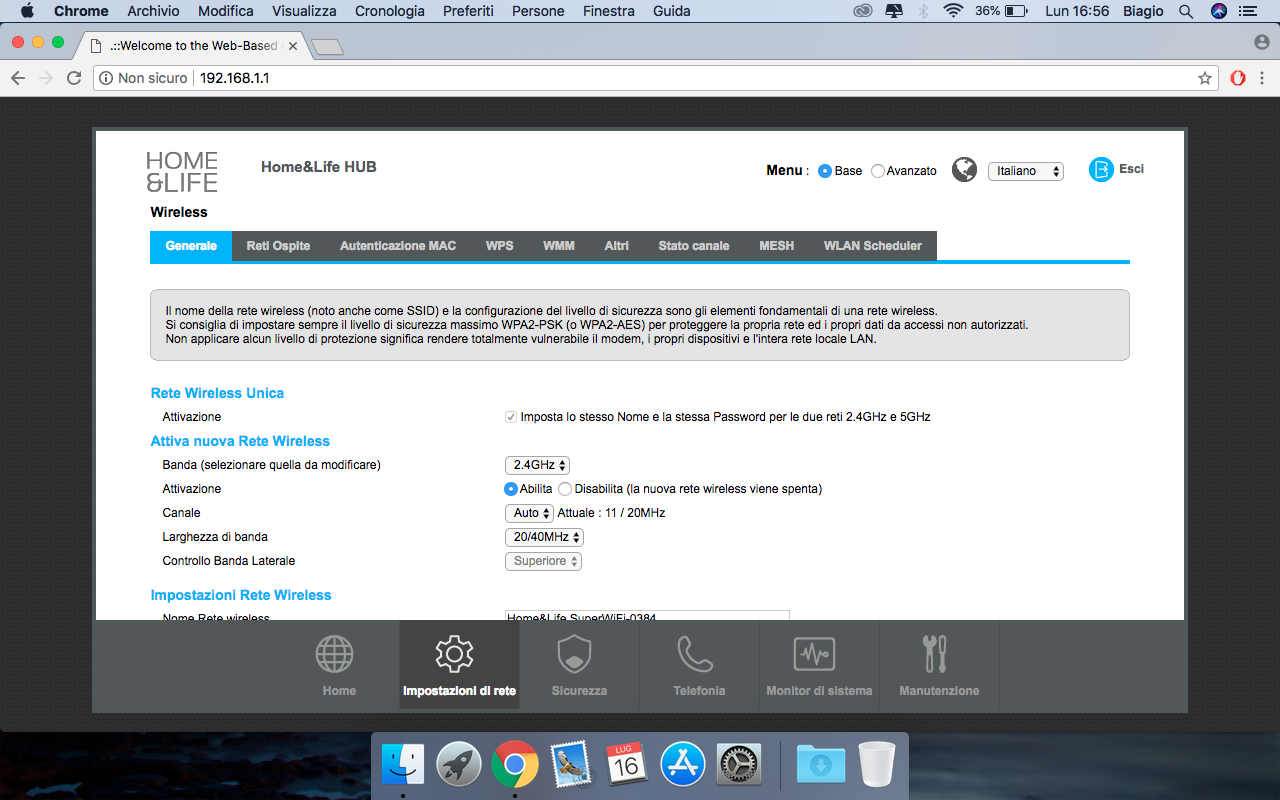Open the Home globe icon
1280x800 pixels.
click(x=335, y=654)
